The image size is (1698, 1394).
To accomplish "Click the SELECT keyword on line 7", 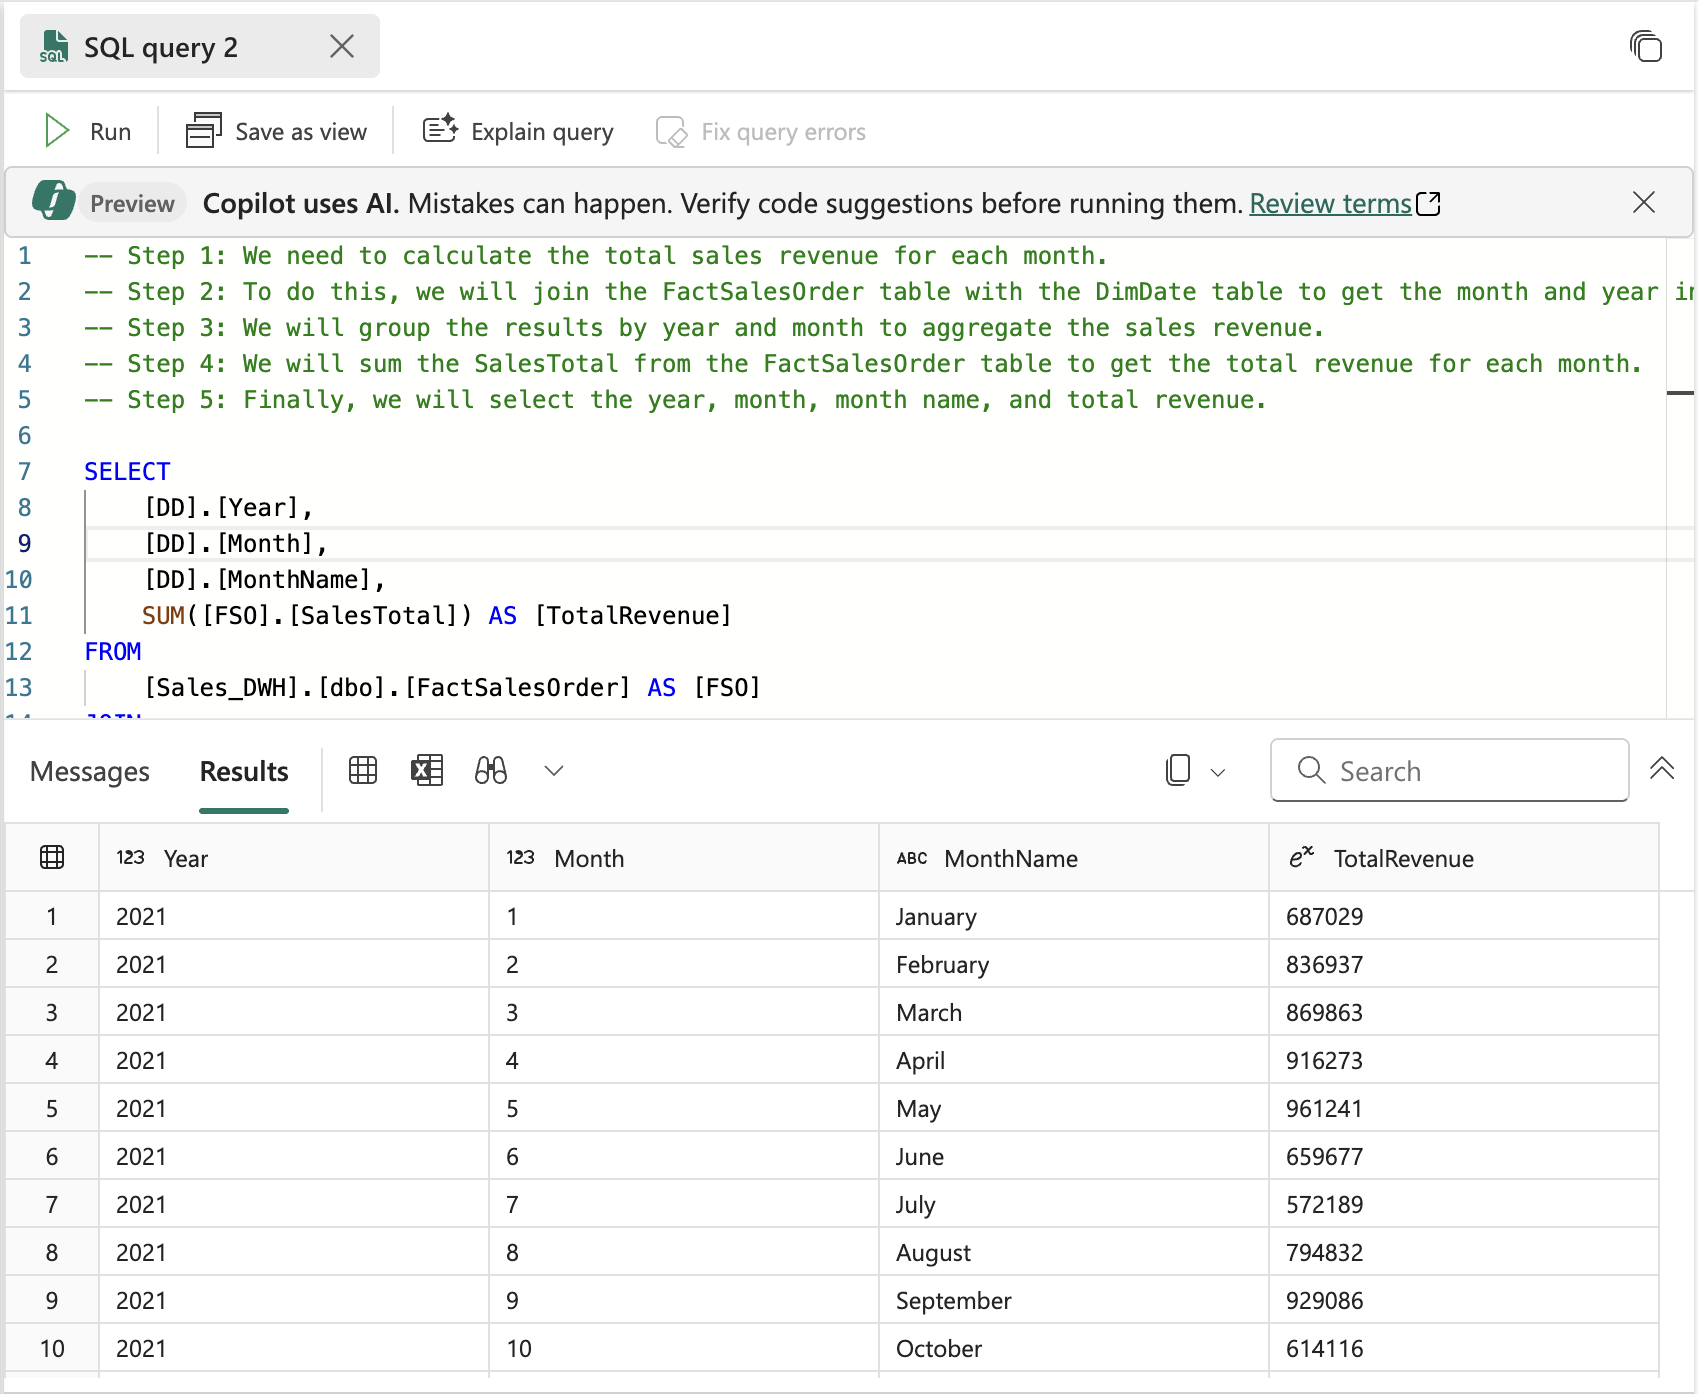I will click(x=127, y=471).
